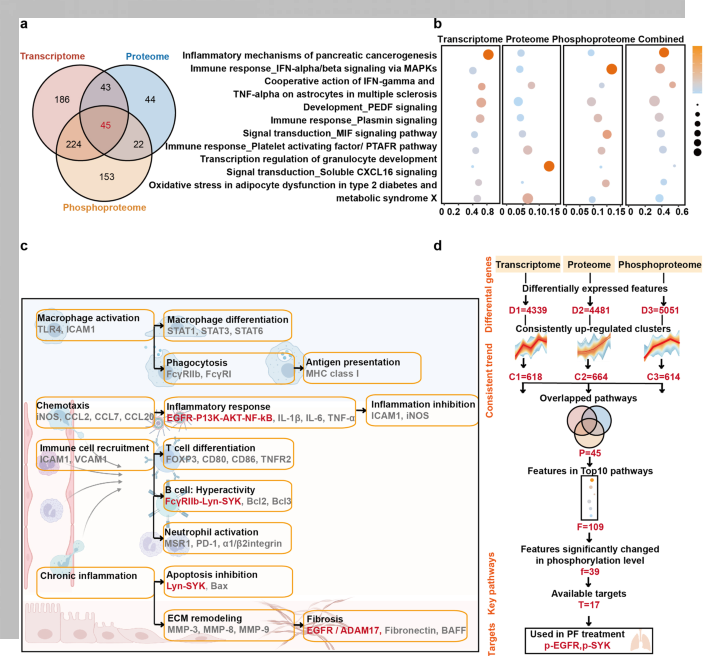The height and width of the screenshot is (656, 705).
Task: Click the orange-to-blue color gradient legend
Action: (697, 69)
